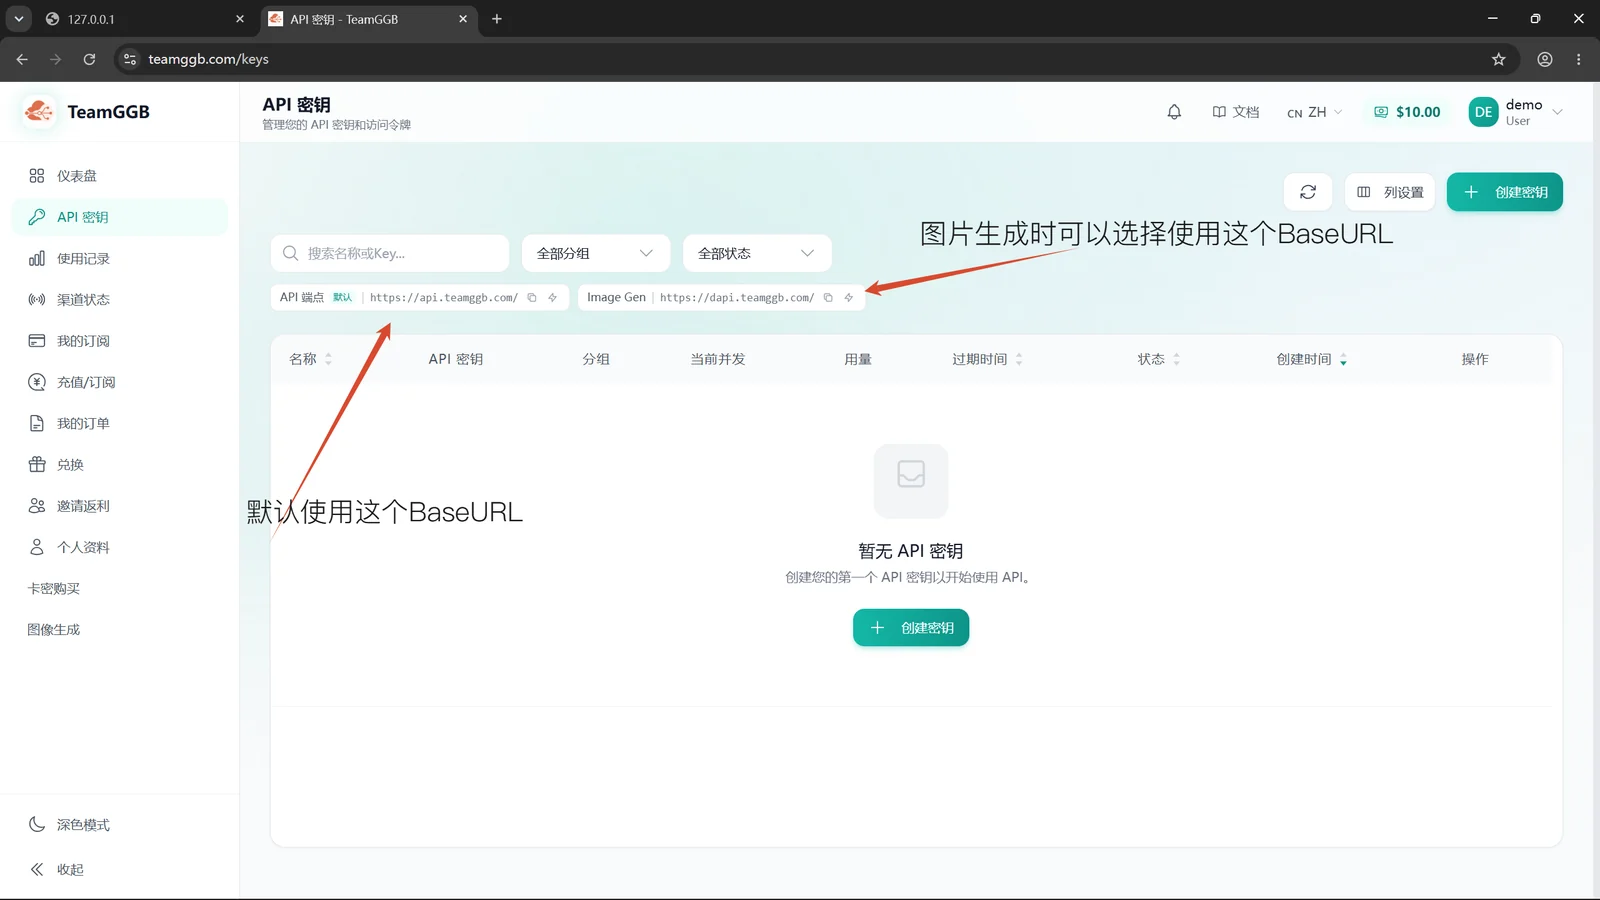Test speed of api.teamggb.com endpoint
The image size is (1600, 900).
[x=552, y=298]
